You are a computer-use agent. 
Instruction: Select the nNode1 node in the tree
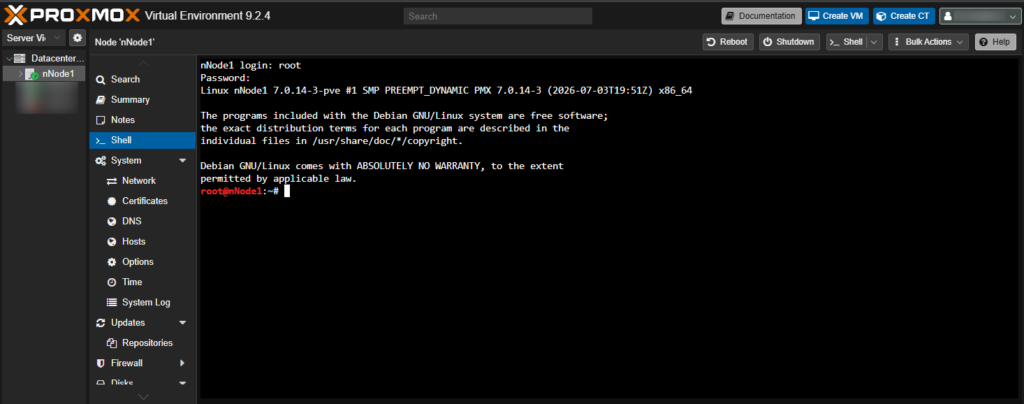click(58, 74)
